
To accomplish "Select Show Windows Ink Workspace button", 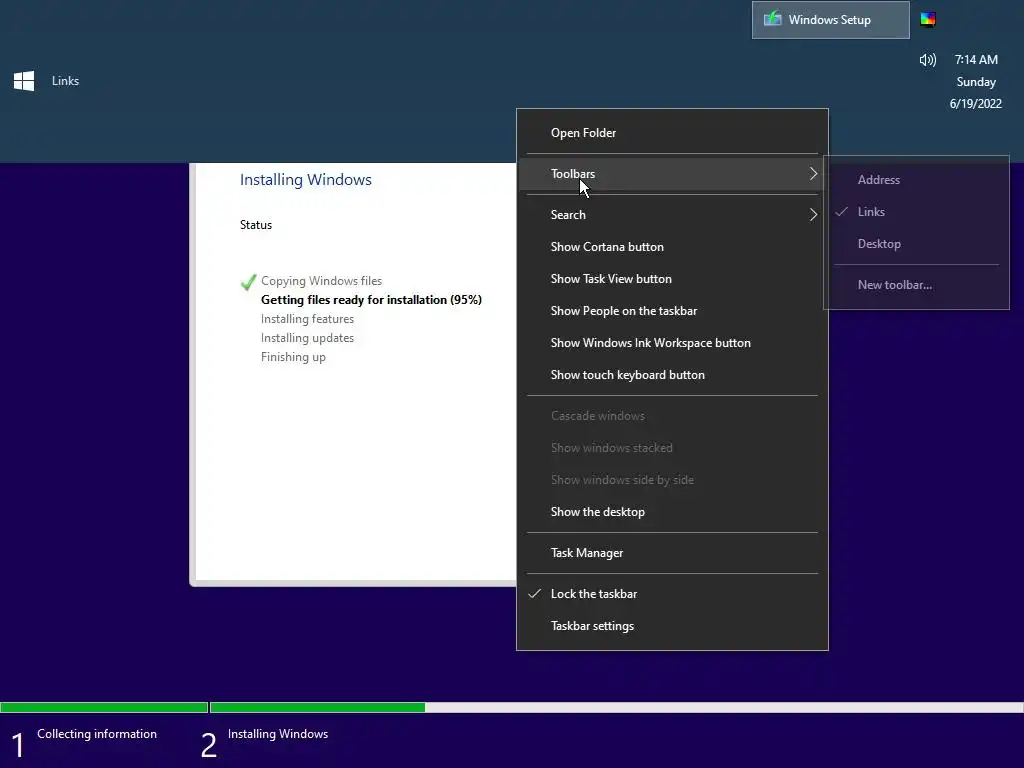I will pos(672,343).
